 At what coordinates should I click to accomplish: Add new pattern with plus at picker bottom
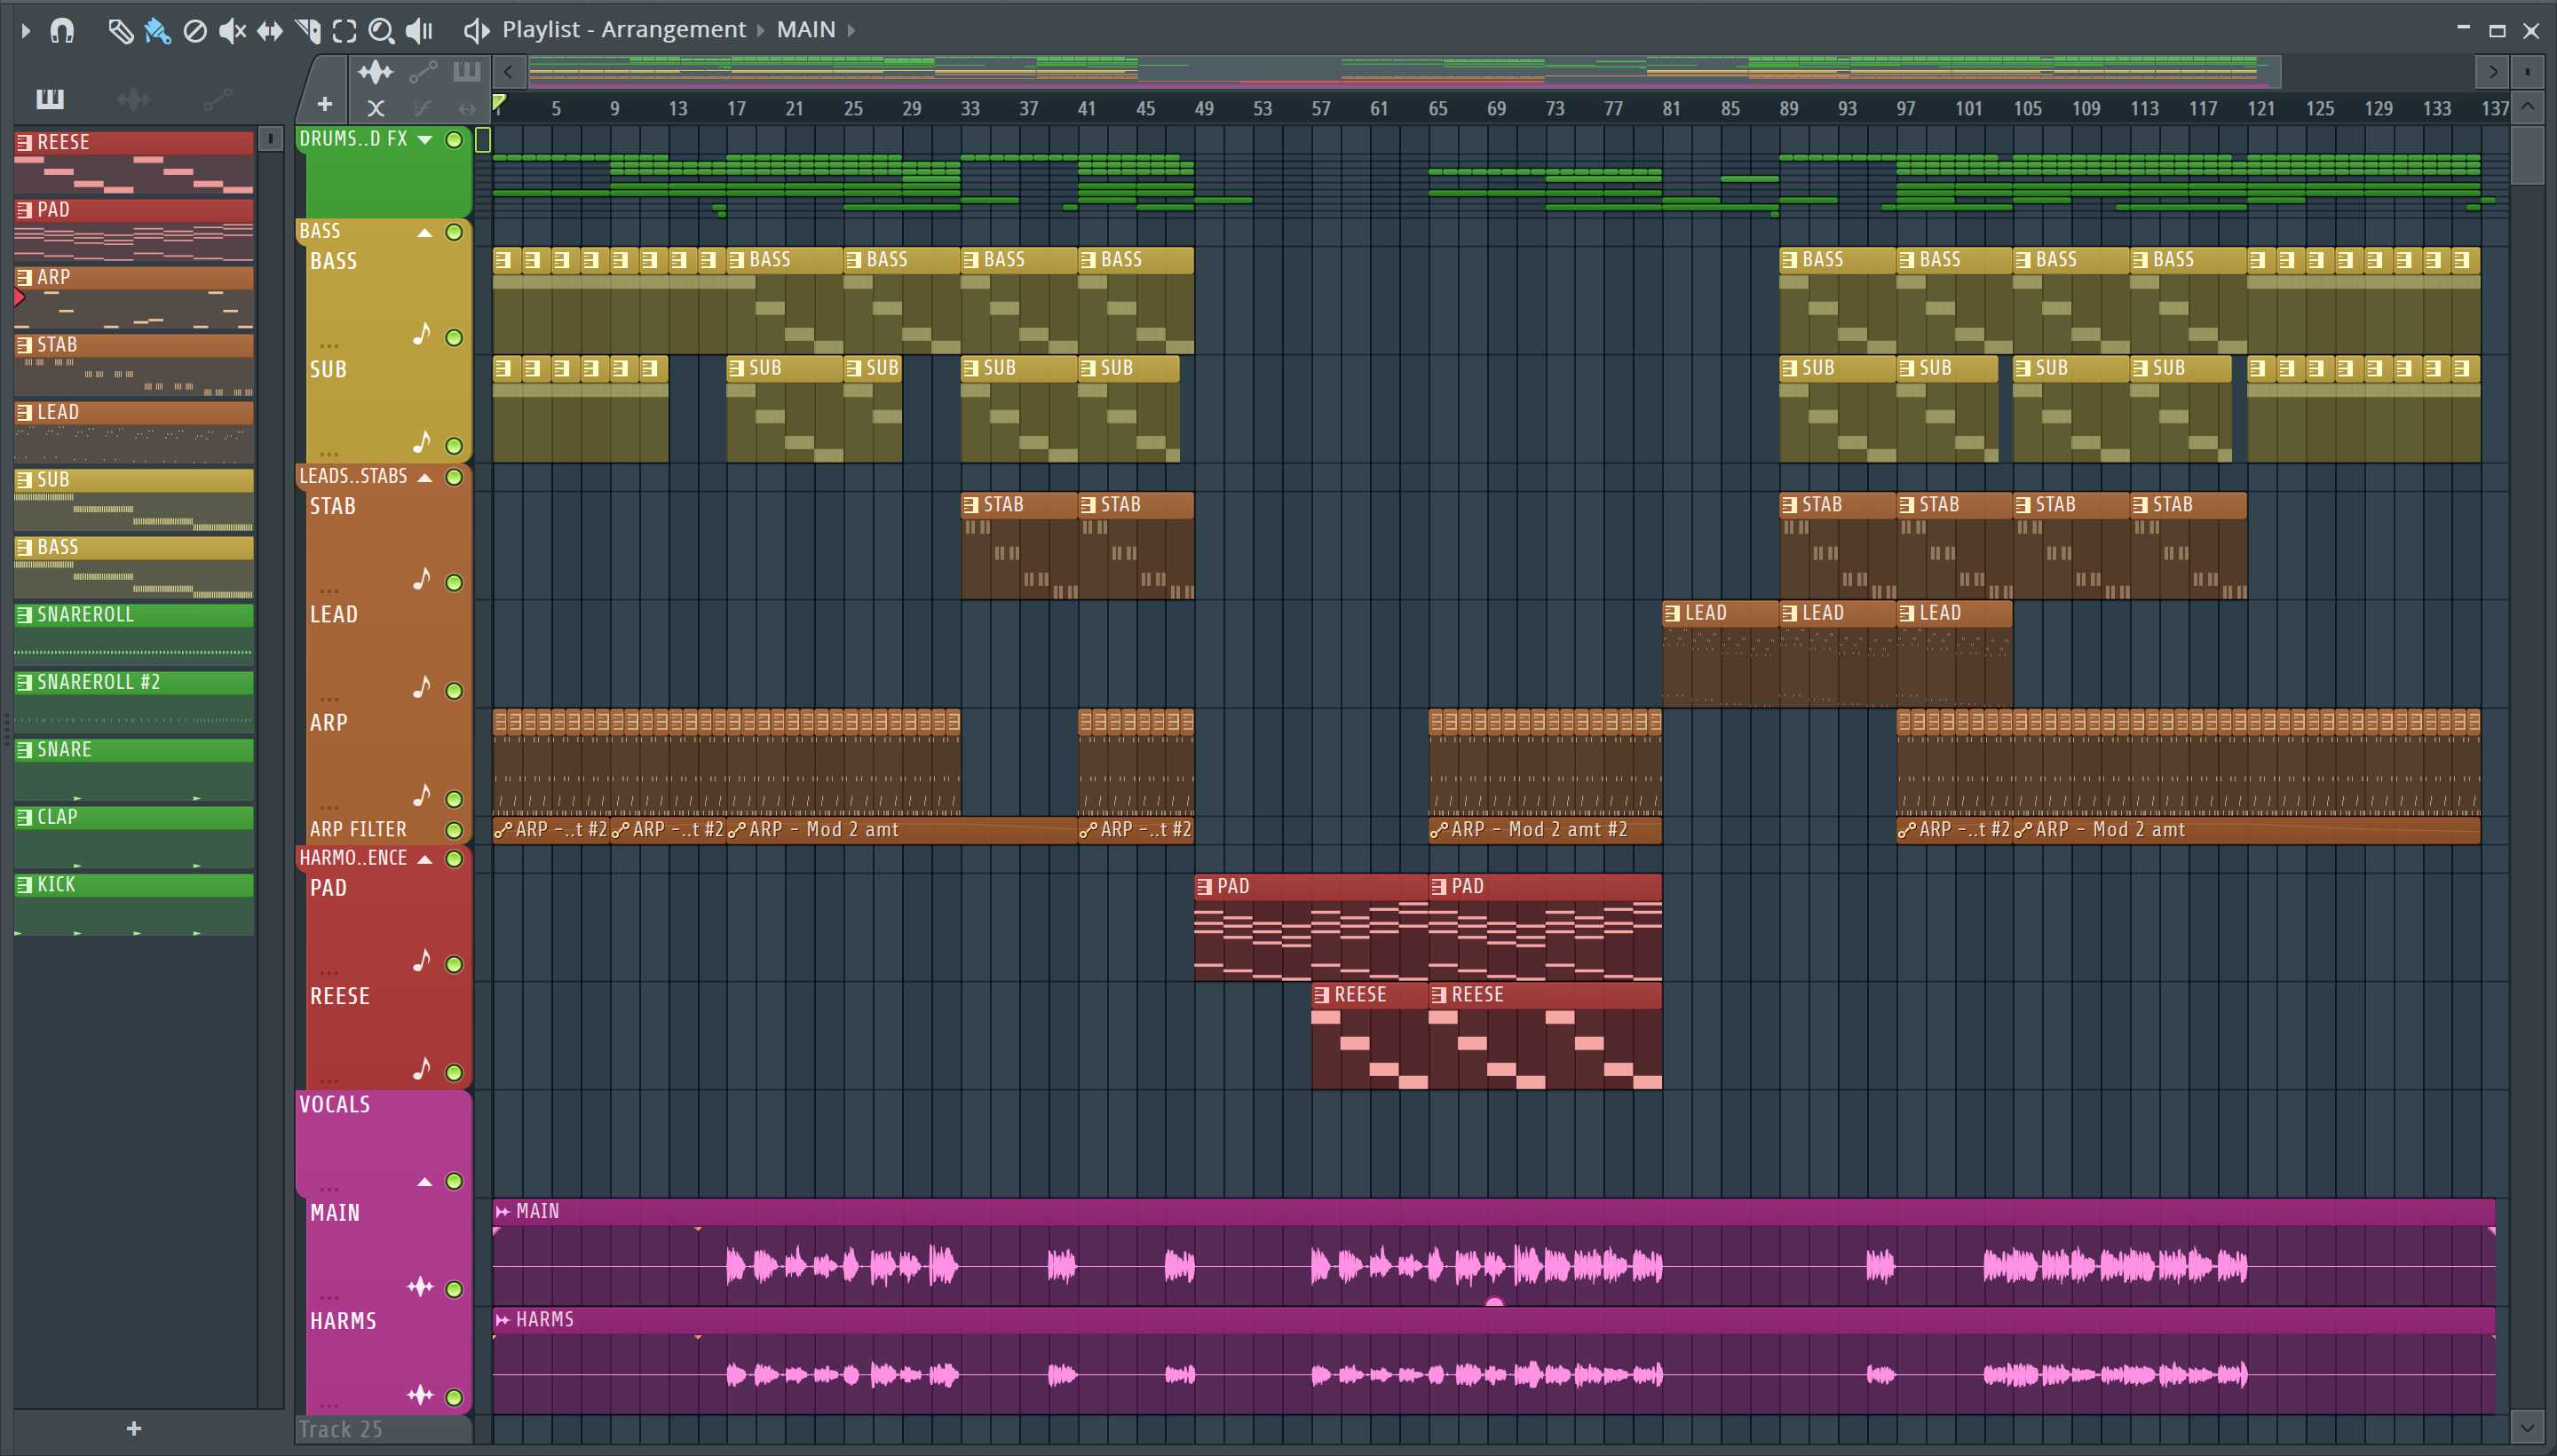click(134, 1429)
